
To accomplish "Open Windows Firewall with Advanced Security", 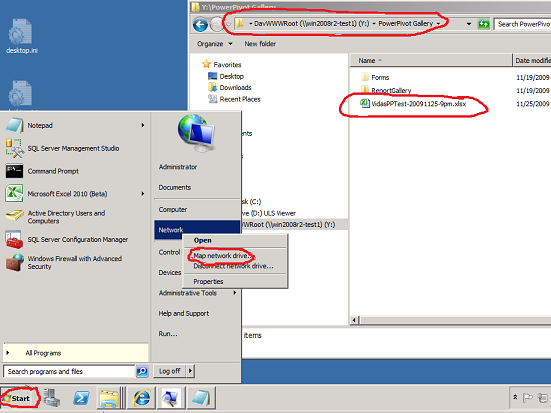I will (74, 262).
